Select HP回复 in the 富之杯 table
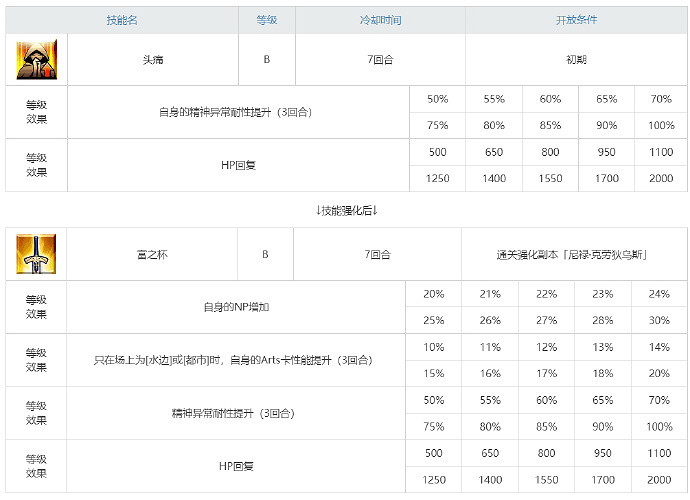The image size is (690, 500). 236,466
